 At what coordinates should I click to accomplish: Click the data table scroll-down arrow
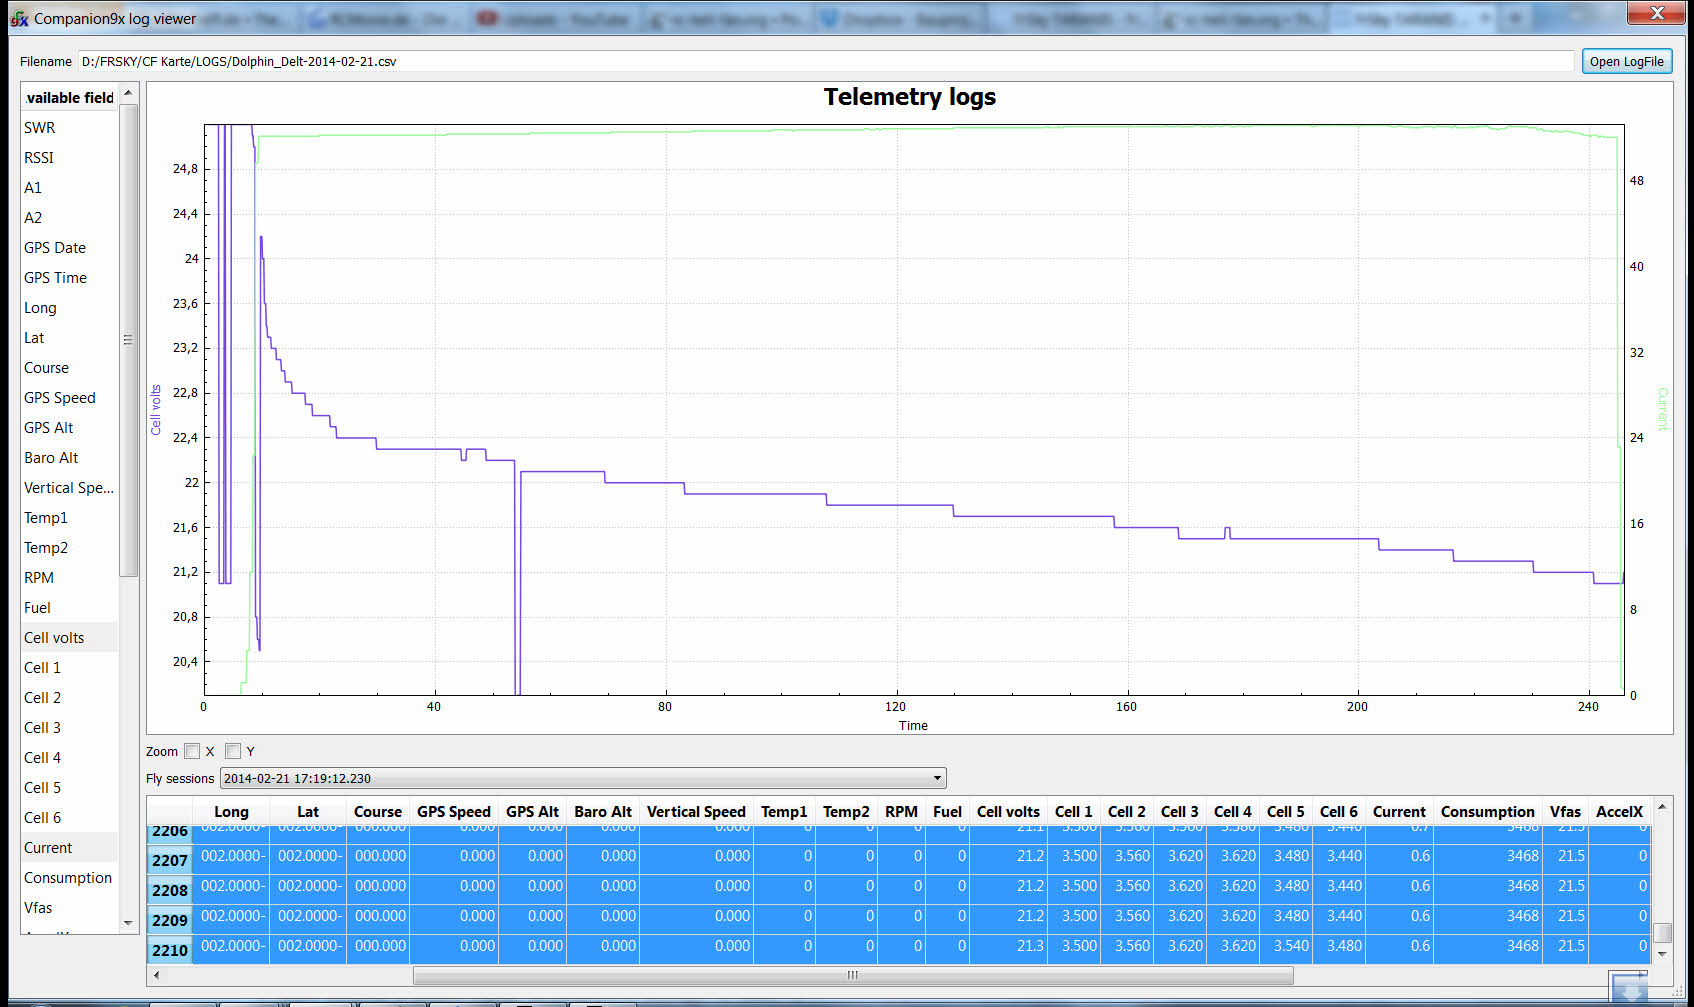coord(1662,954)
